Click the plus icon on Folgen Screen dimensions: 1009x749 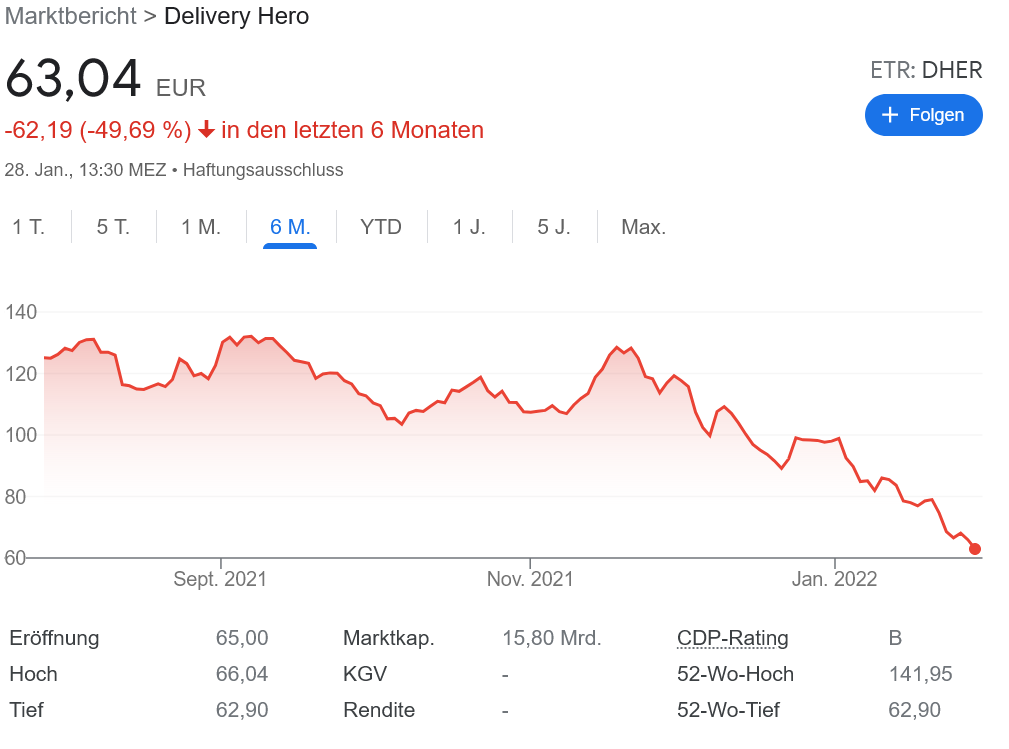pyautogui.click(x=890, y=115)
